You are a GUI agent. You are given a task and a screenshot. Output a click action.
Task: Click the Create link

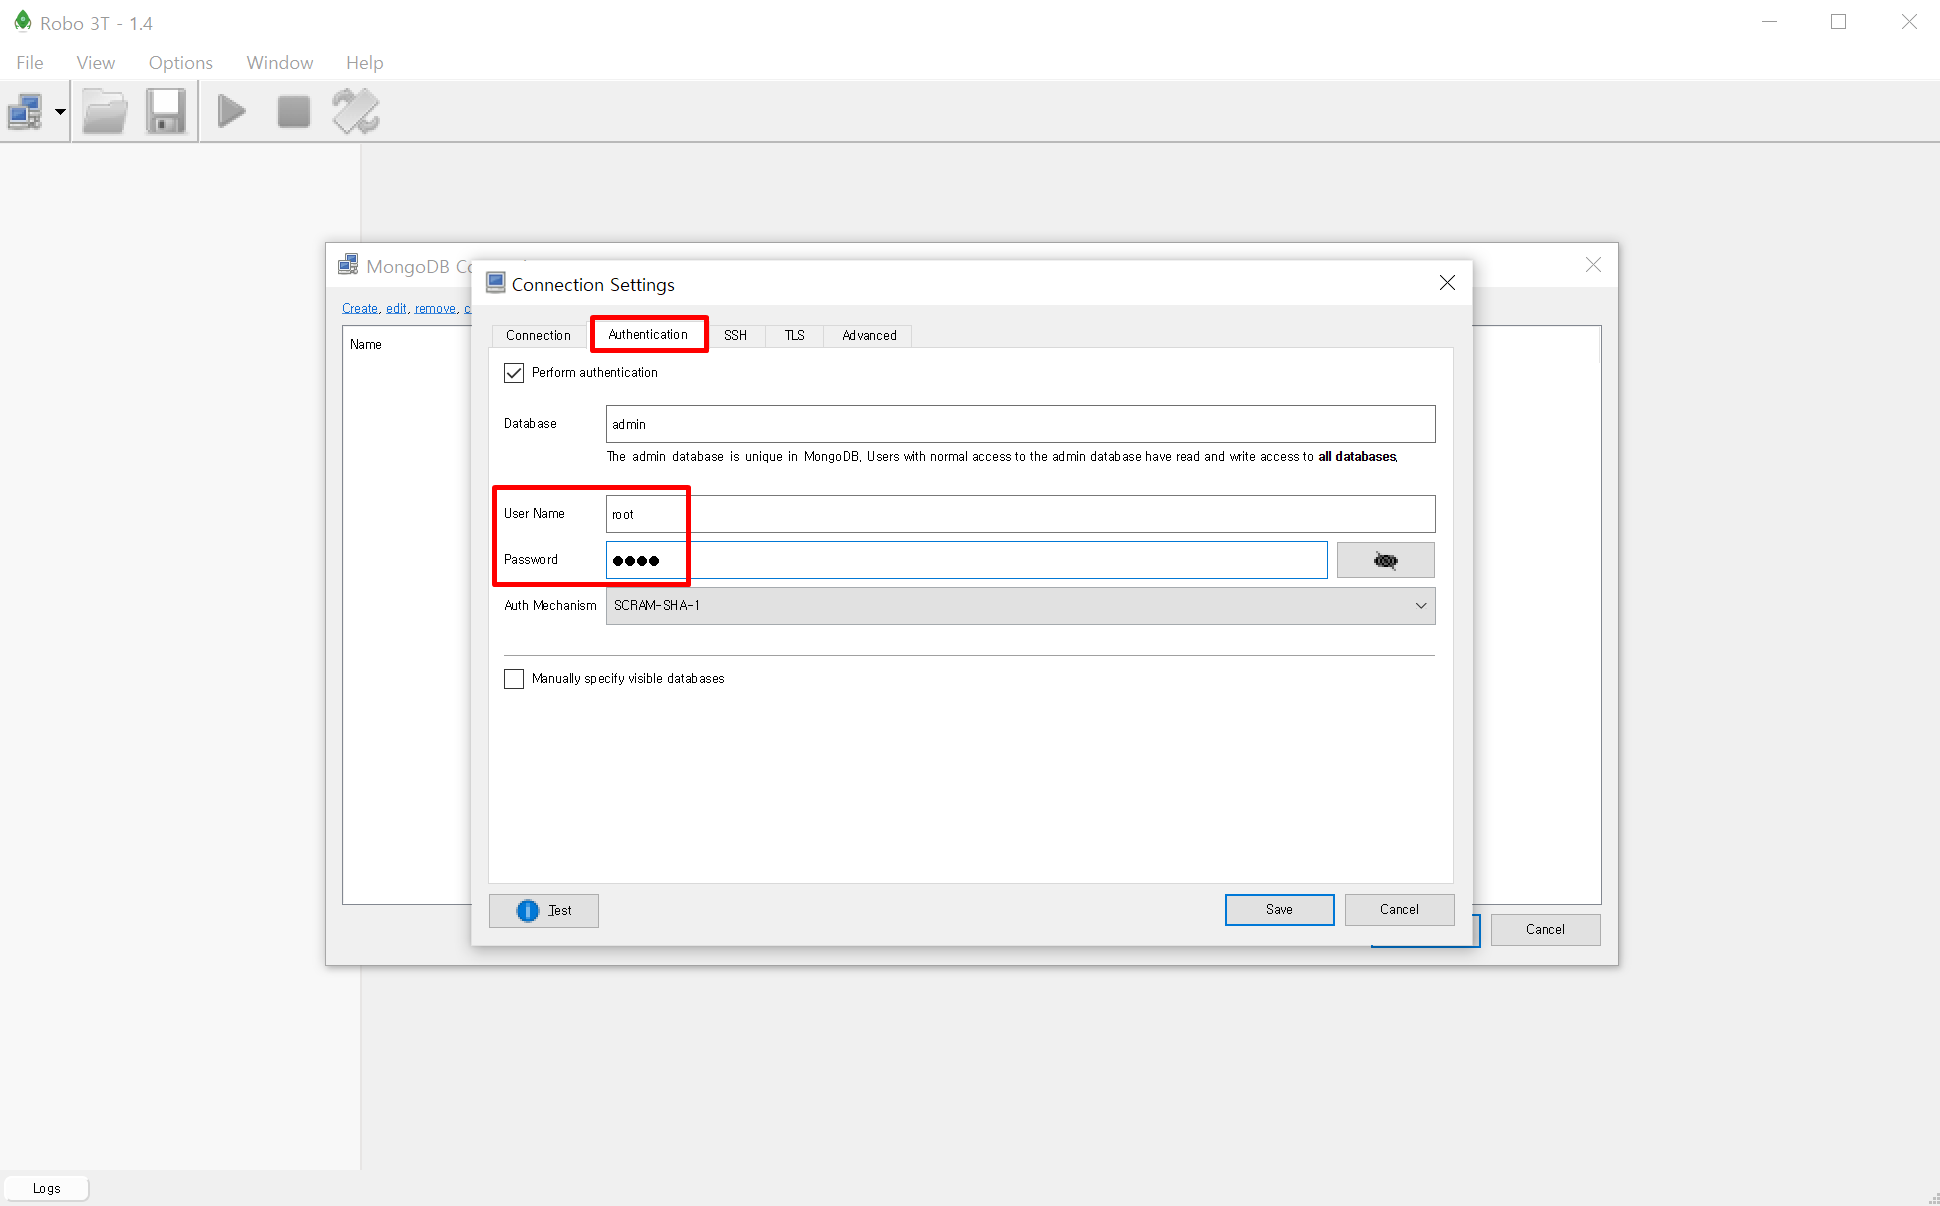[x=359, y=308]
